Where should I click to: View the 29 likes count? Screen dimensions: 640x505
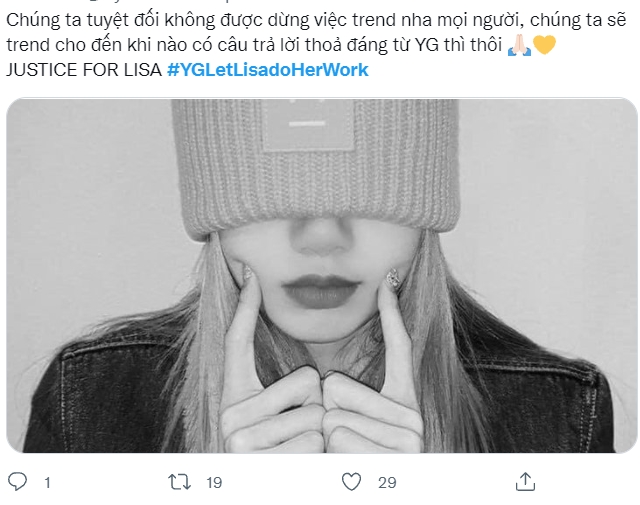387,483
